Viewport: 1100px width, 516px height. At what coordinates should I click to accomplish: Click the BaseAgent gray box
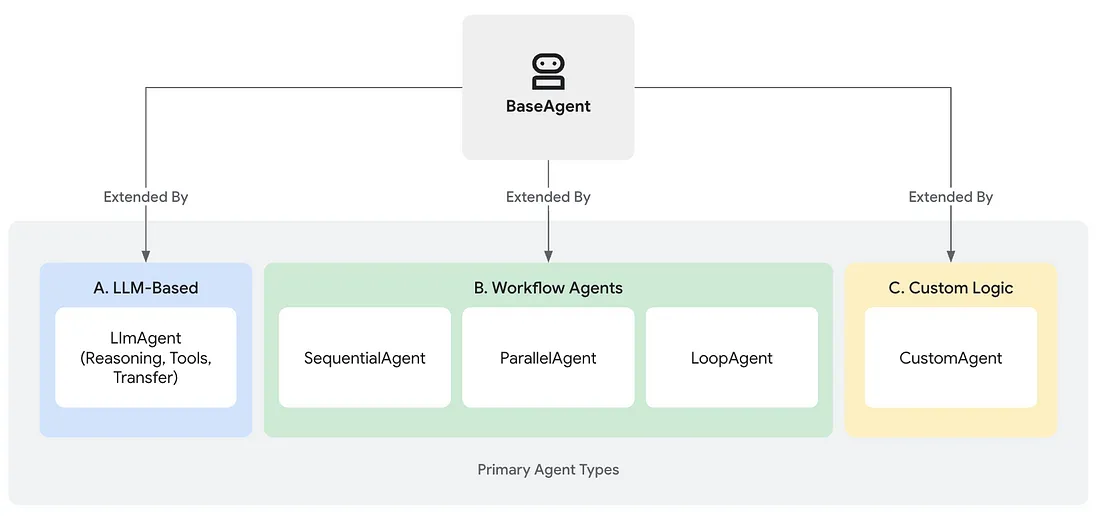tap(548, 87)
